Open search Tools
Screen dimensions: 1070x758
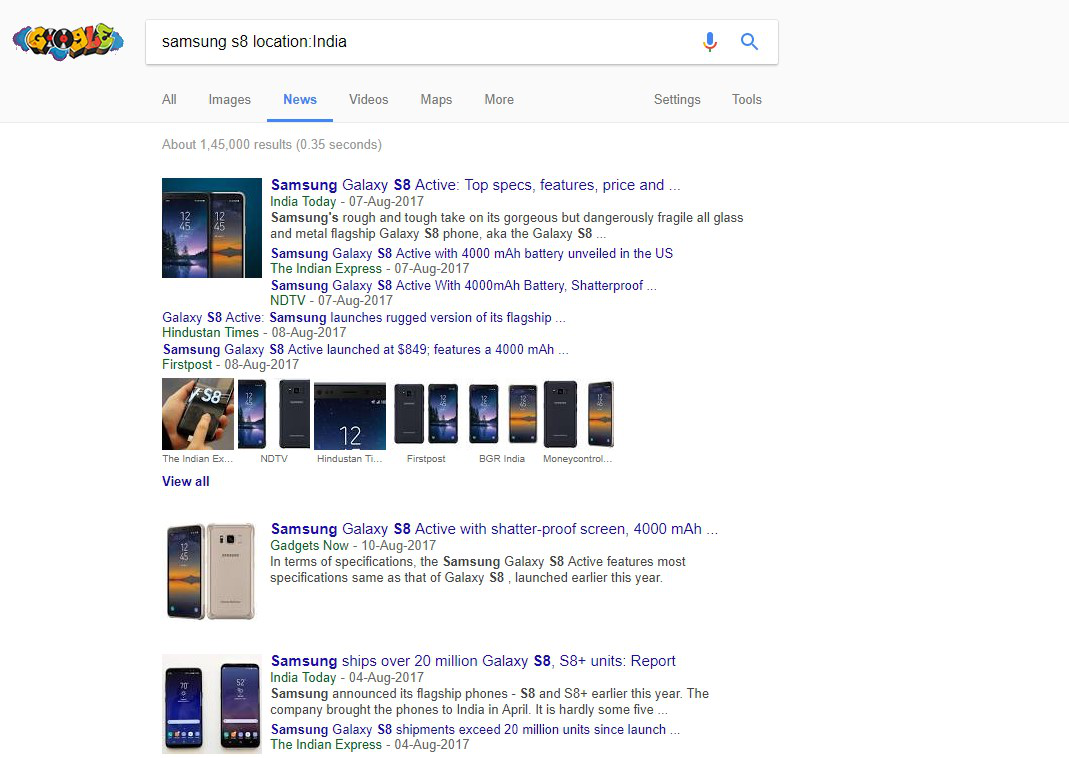tap(747, 100)
